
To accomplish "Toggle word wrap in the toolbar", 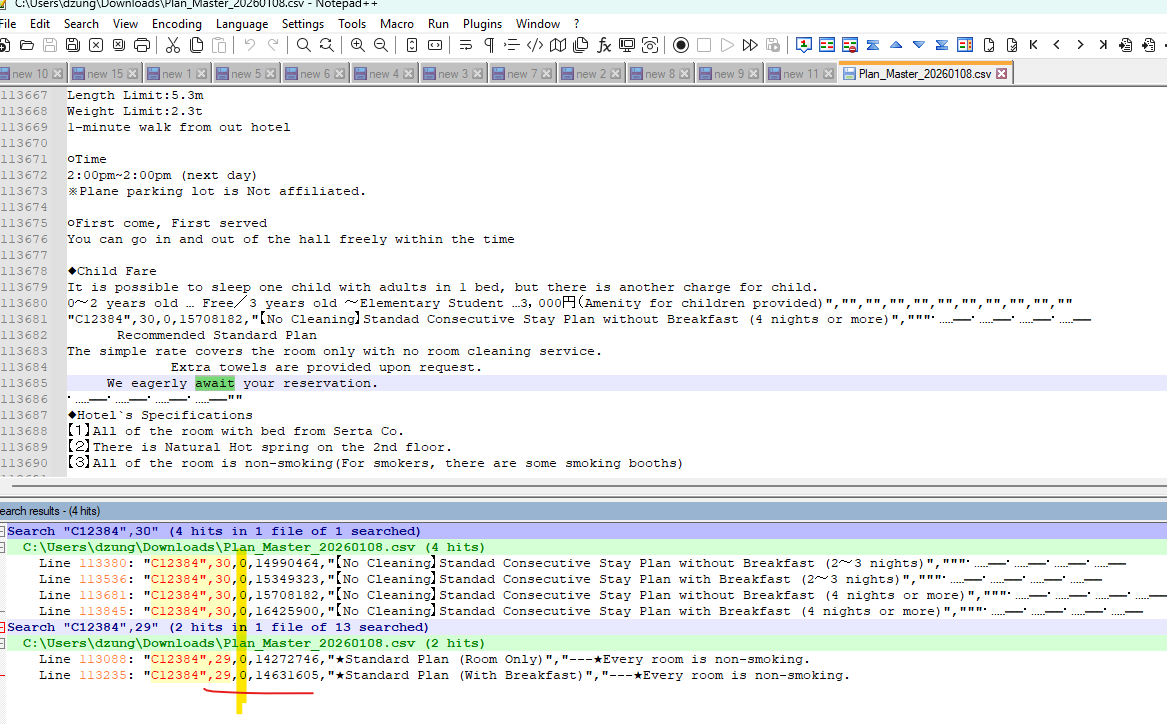I will coord(465,45).
